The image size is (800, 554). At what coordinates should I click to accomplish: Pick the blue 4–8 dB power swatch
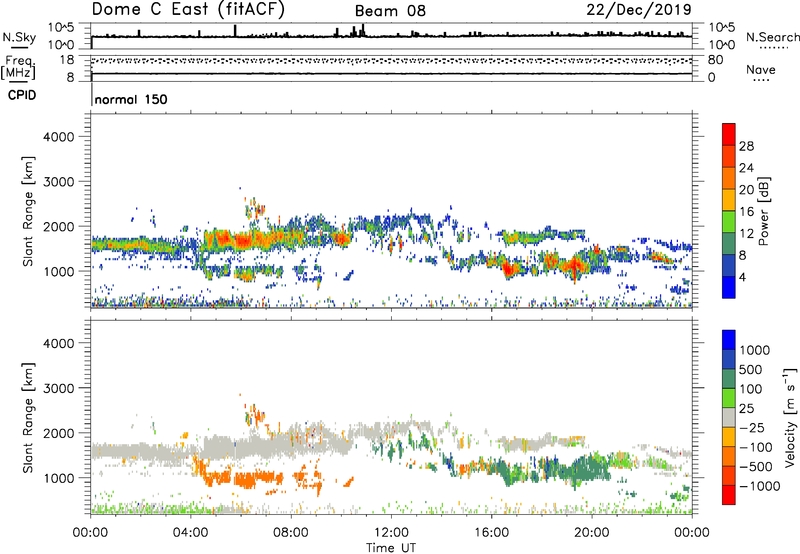729,265
